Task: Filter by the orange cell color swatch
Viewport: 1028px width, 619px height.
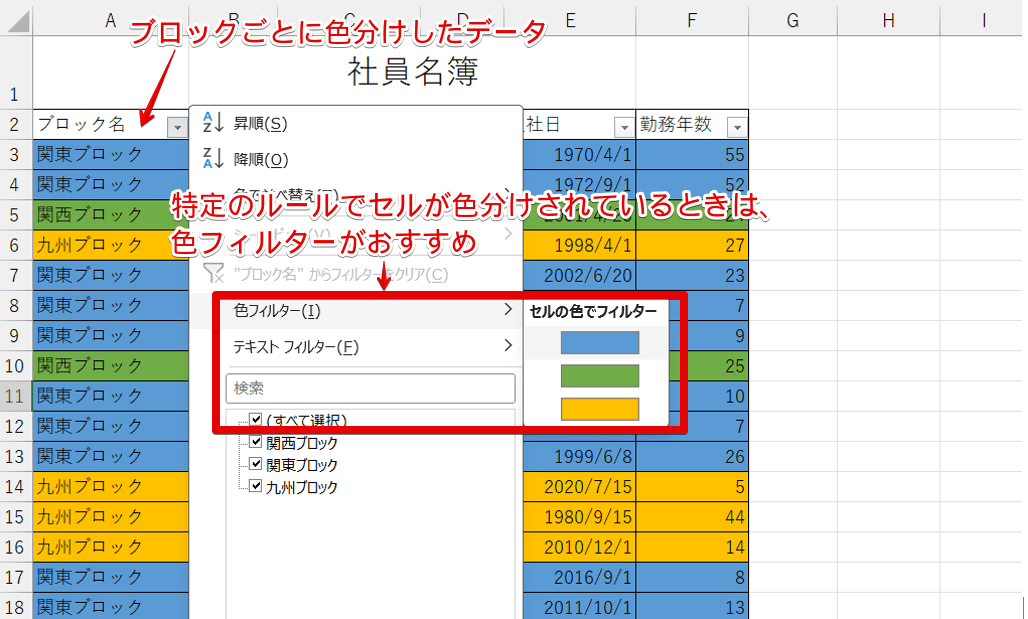Action: click(599, 409)
